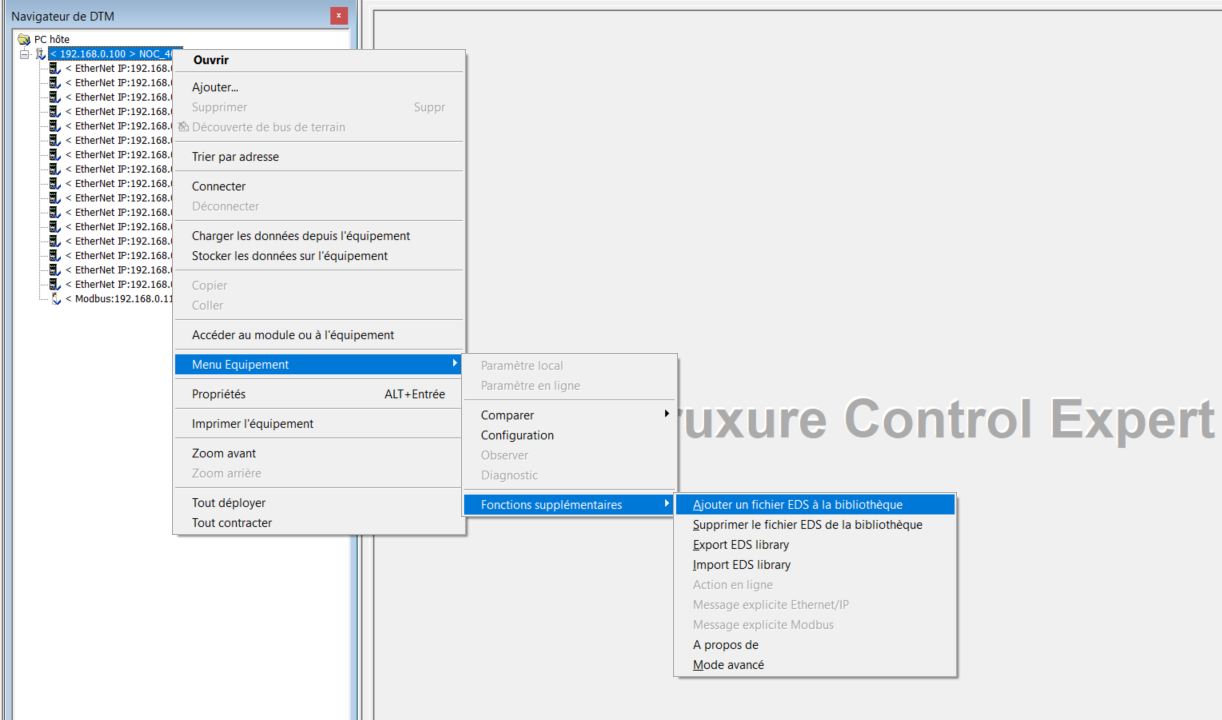This screenshot has height=720, width=1222.
Task: Choose Ajouter un fichier EDS à la bibliothèque
Action: point(797,505)
